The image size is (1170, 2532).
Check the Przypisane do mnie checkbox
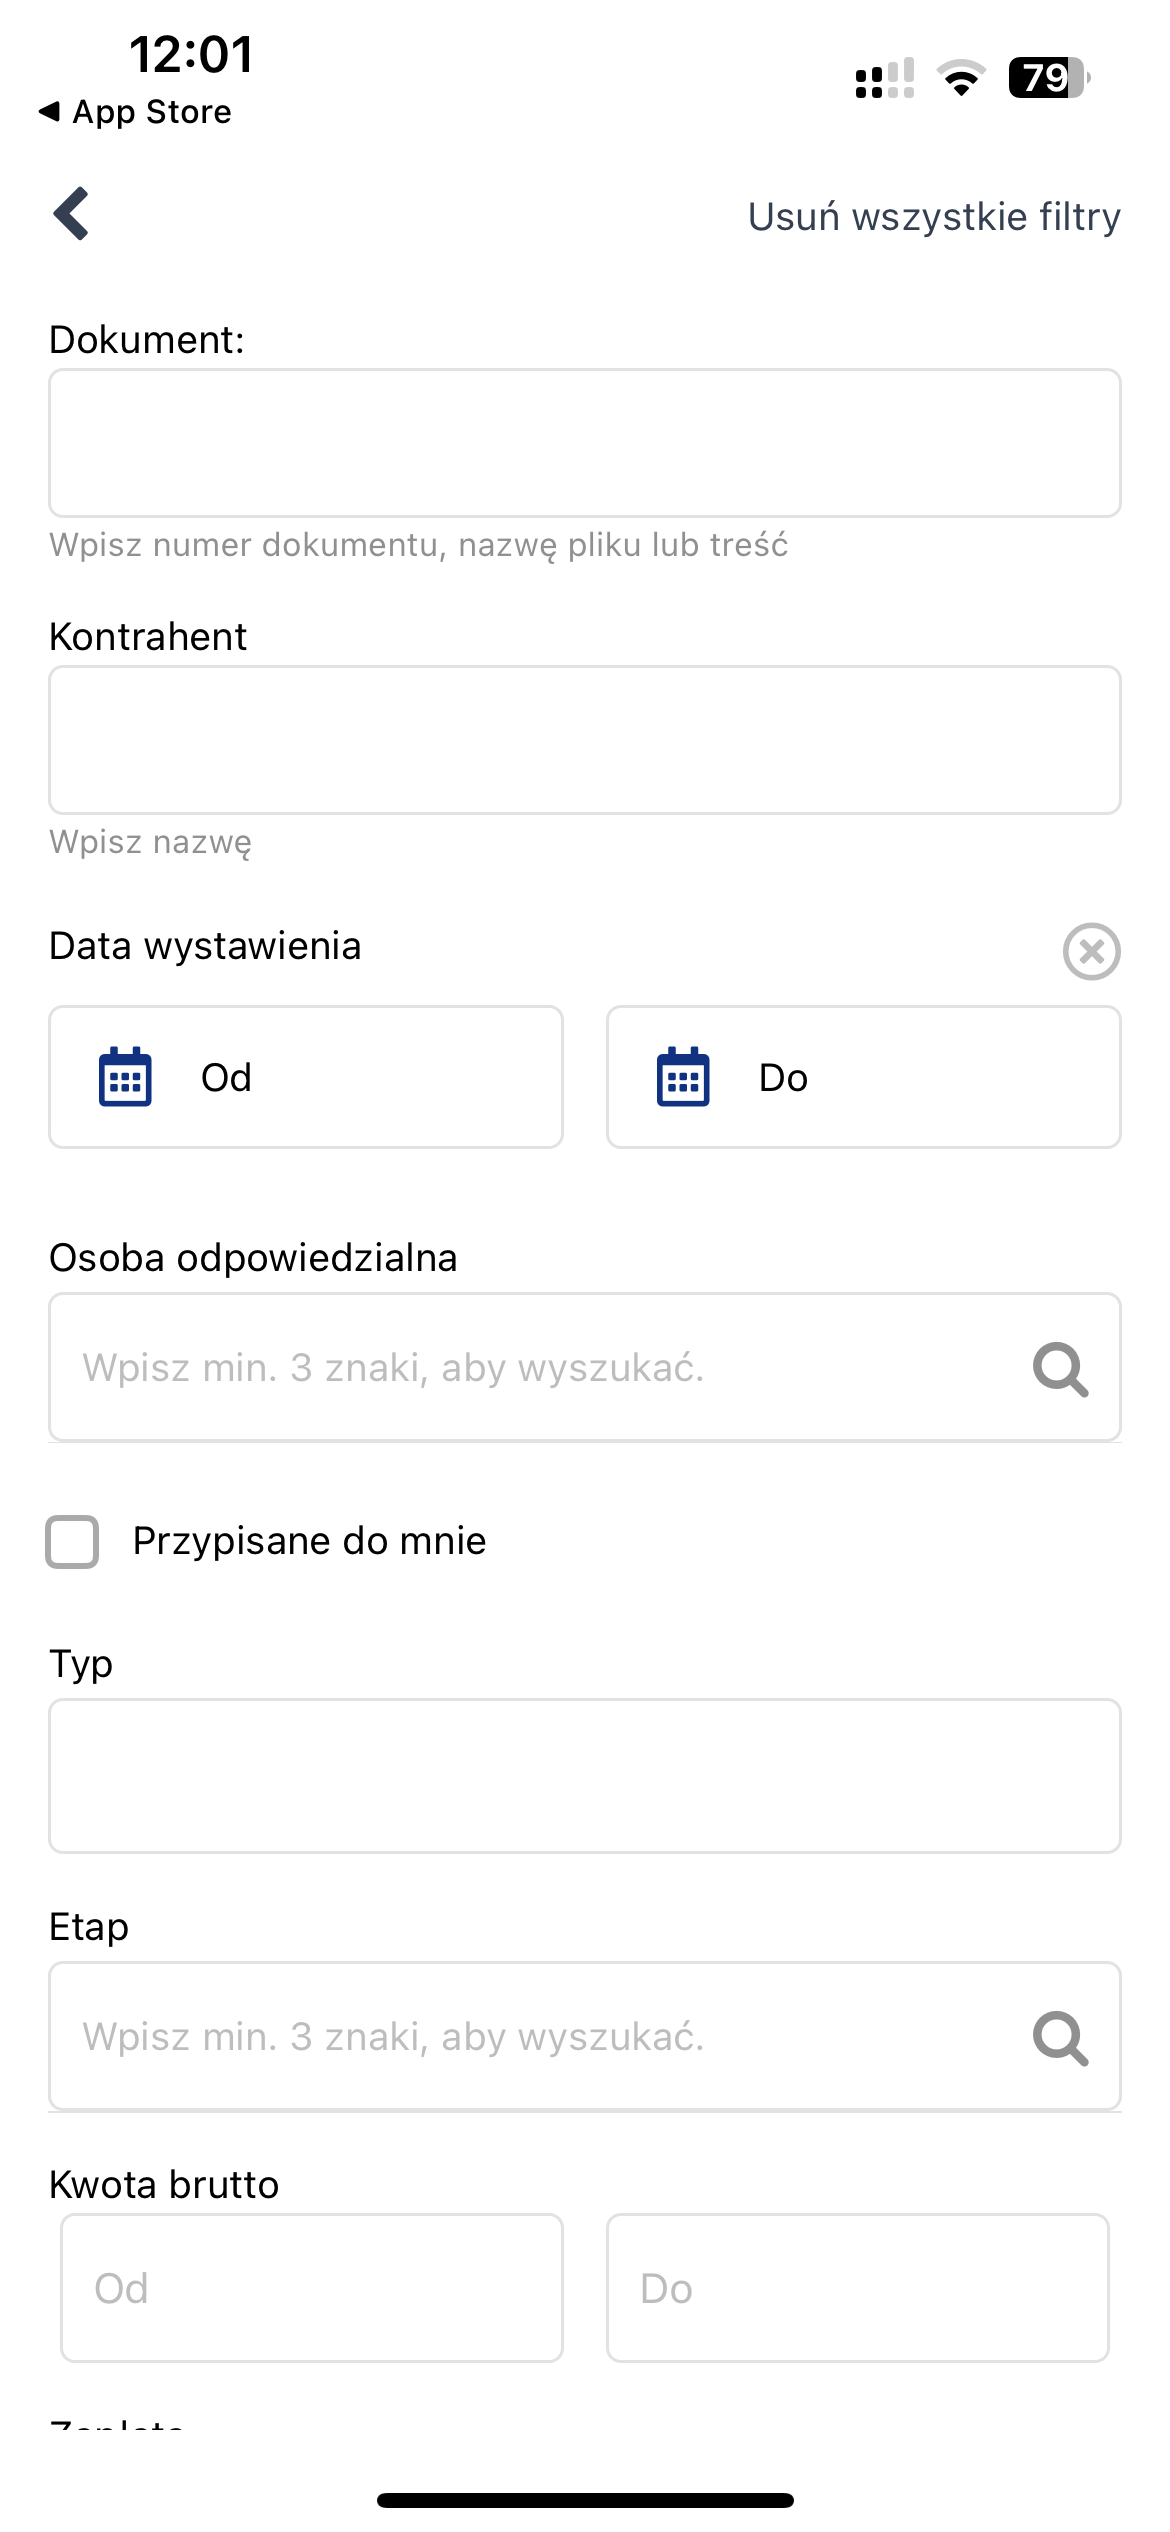coord(72,1541)
